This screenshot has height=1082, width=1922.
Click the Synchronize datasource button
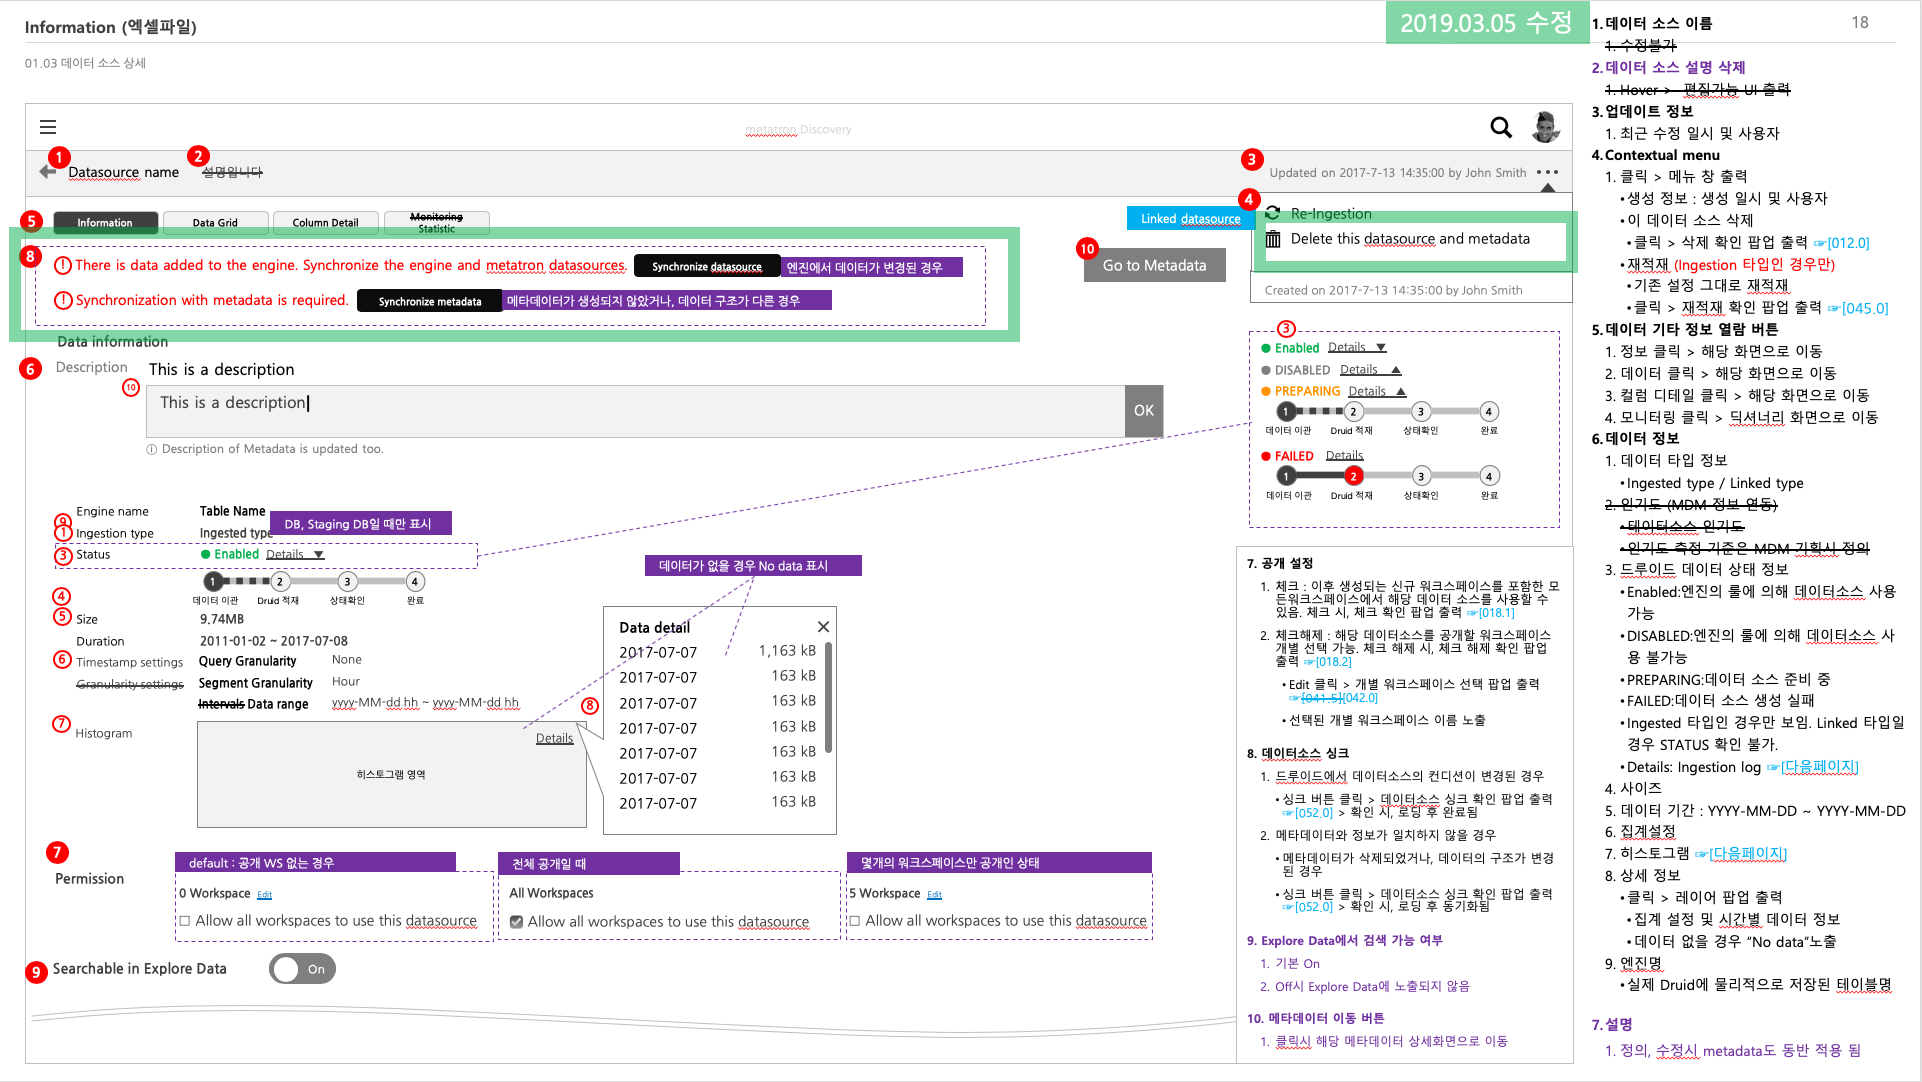707,266
